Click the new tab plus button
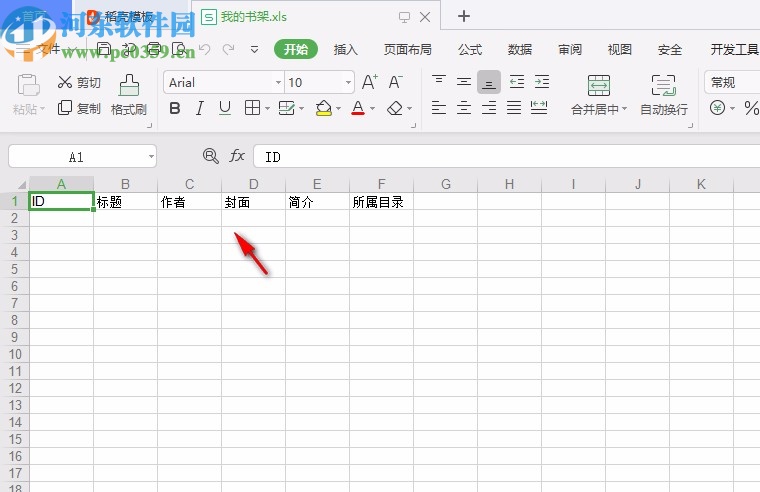This screenshot has height=492, width=760. coord(464,16)
